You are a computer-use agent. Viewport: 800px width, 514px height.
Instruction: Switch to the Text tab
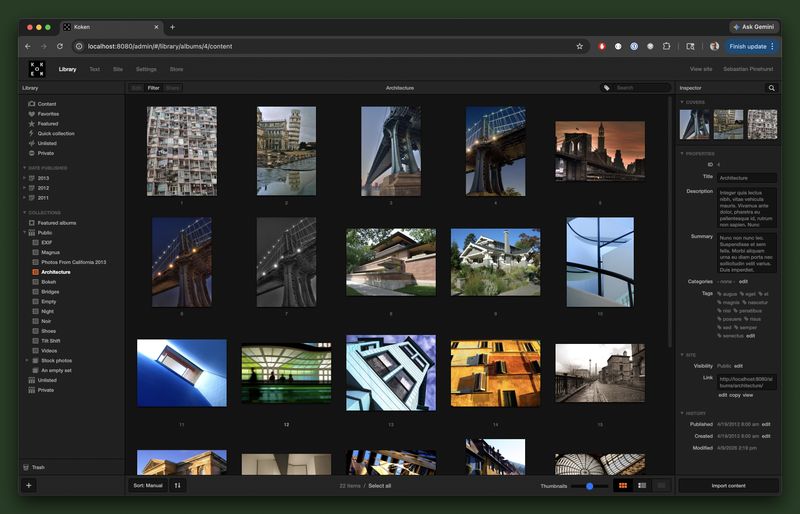point(94,69)
